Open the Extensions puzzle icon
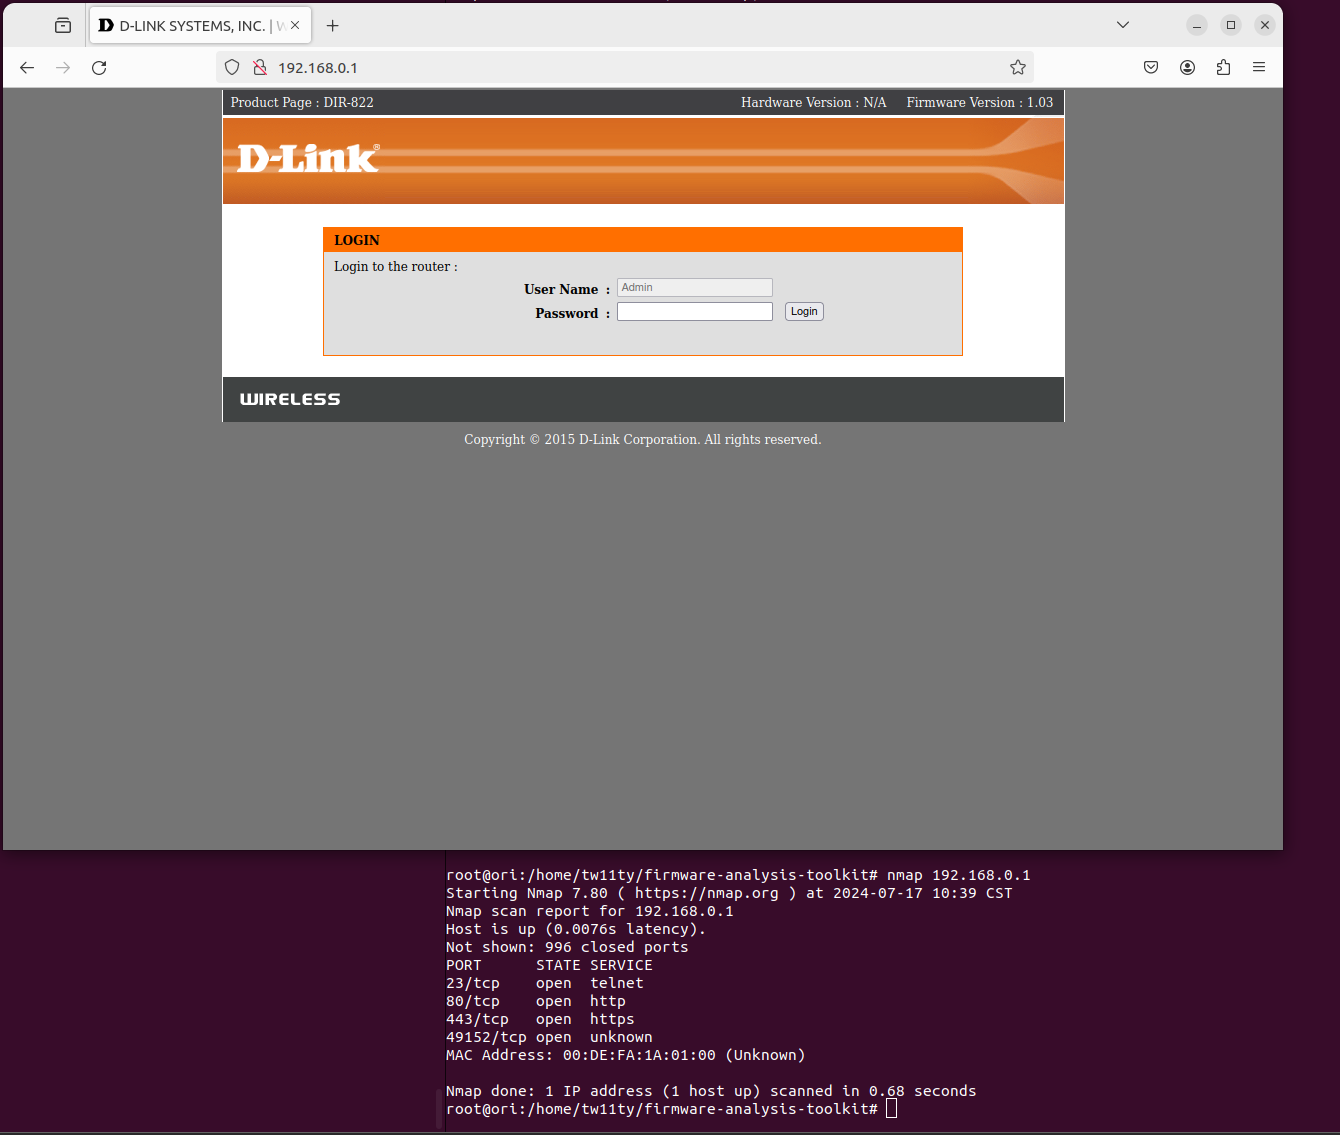 pyautogui.click(x=1223, y=67)
